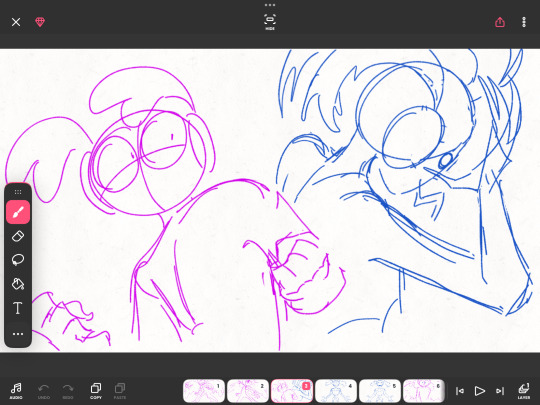Select the Eraser tool
Viewport: 540px width, 405px height.
pos(18,236)
